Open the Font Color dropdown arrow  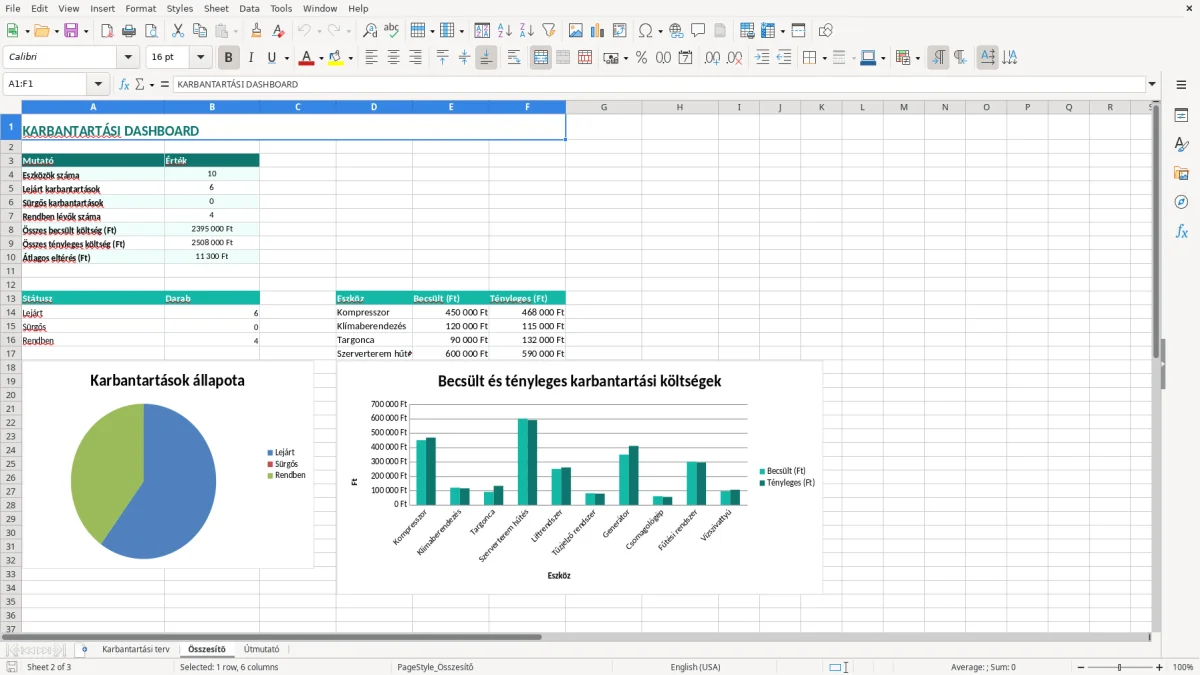coord(320,58)
